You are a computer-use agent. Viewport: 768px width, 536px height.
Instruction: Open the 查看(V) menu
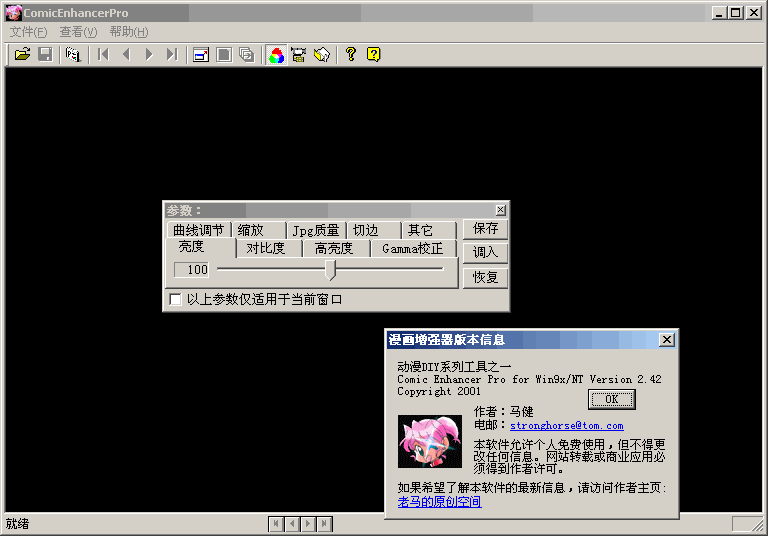[78, 32]
